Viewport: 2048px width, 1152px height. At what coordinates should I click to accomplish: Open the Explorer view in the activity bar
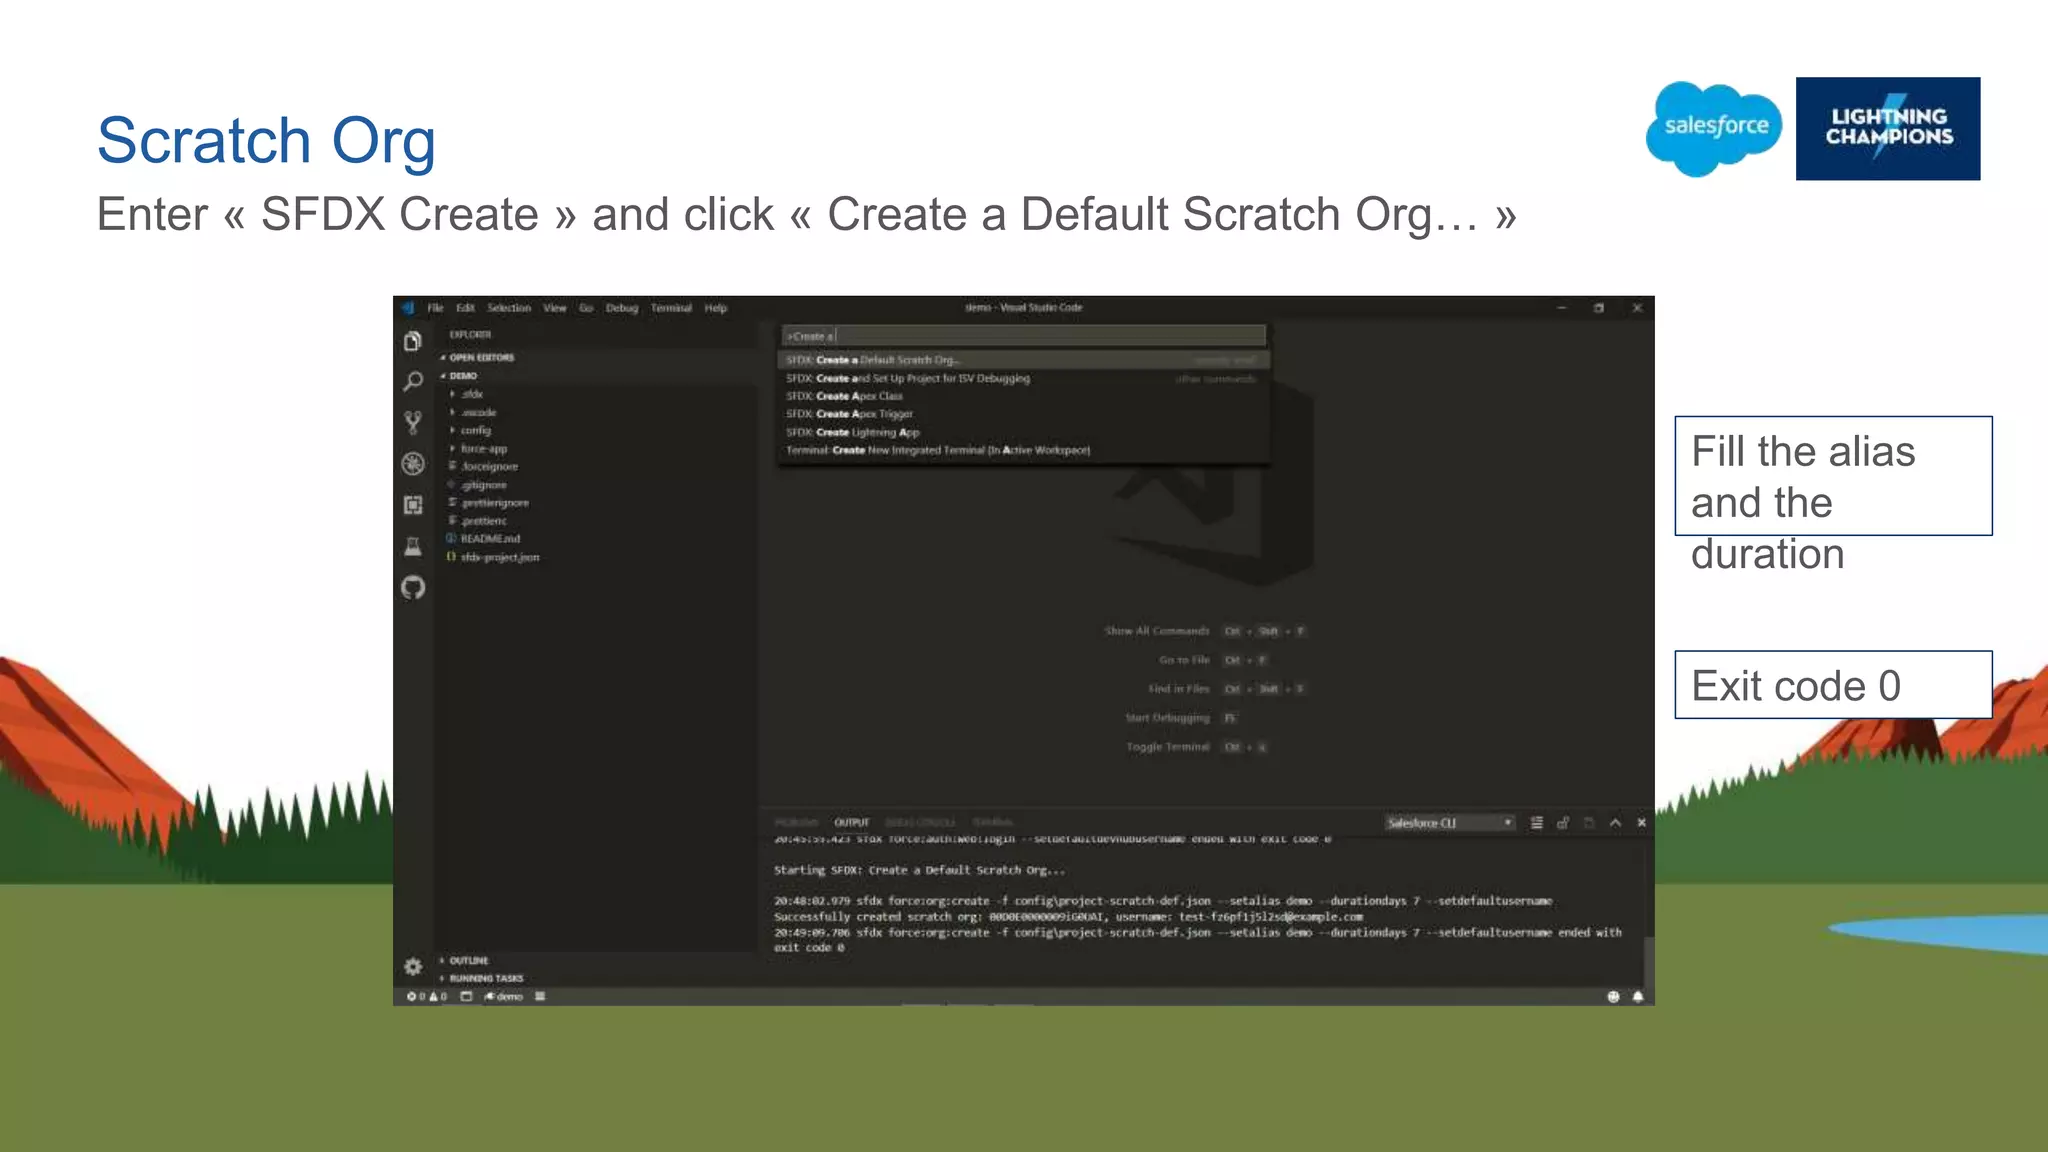click(x=413, y=342)
